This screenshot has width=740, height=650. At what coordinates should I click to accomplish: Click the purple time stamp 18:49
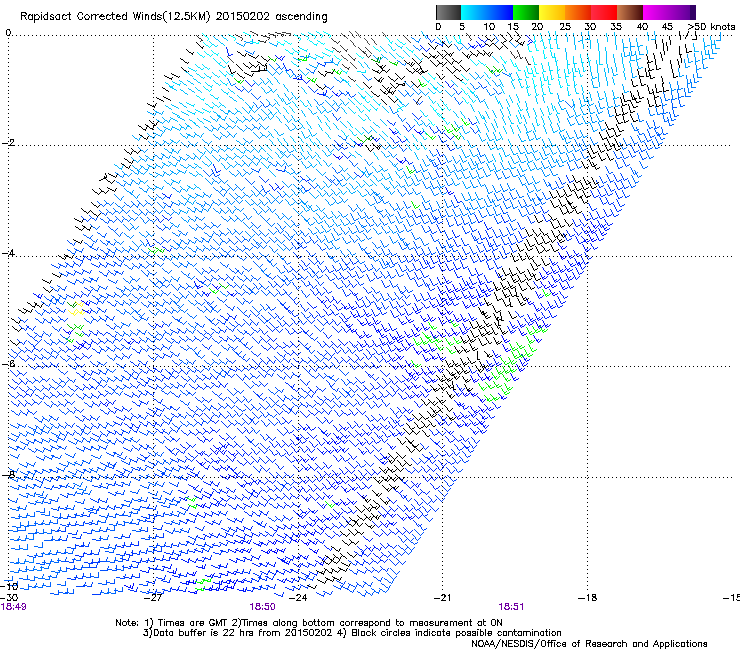(x=14, y=607)
